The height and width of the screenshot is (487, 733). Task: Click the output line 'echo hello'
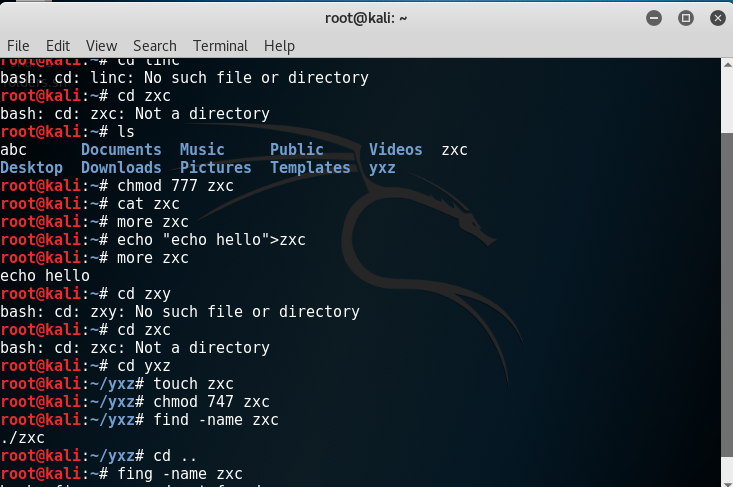pos(45,276)
